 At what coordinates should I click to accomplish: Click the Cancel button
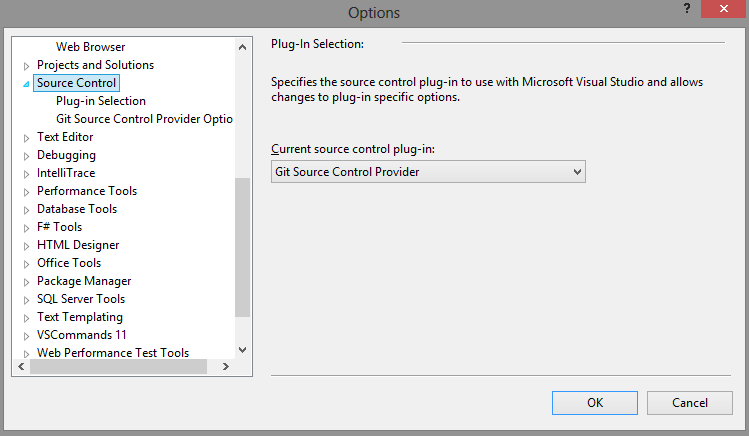pos(690,403)
